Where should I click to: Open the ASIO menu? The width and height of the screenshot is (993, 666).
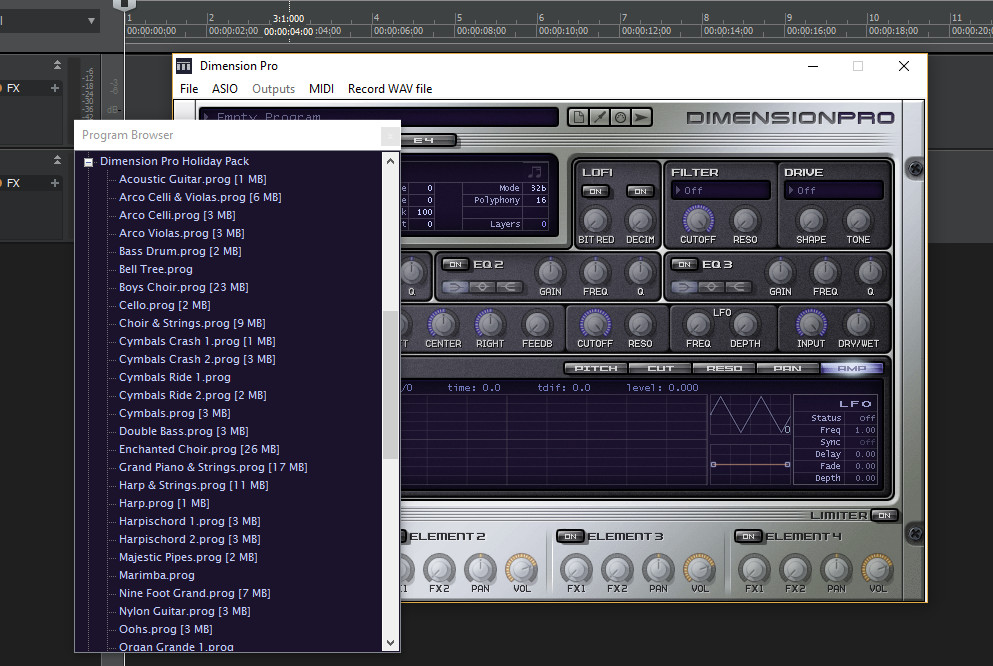(224, 89)
